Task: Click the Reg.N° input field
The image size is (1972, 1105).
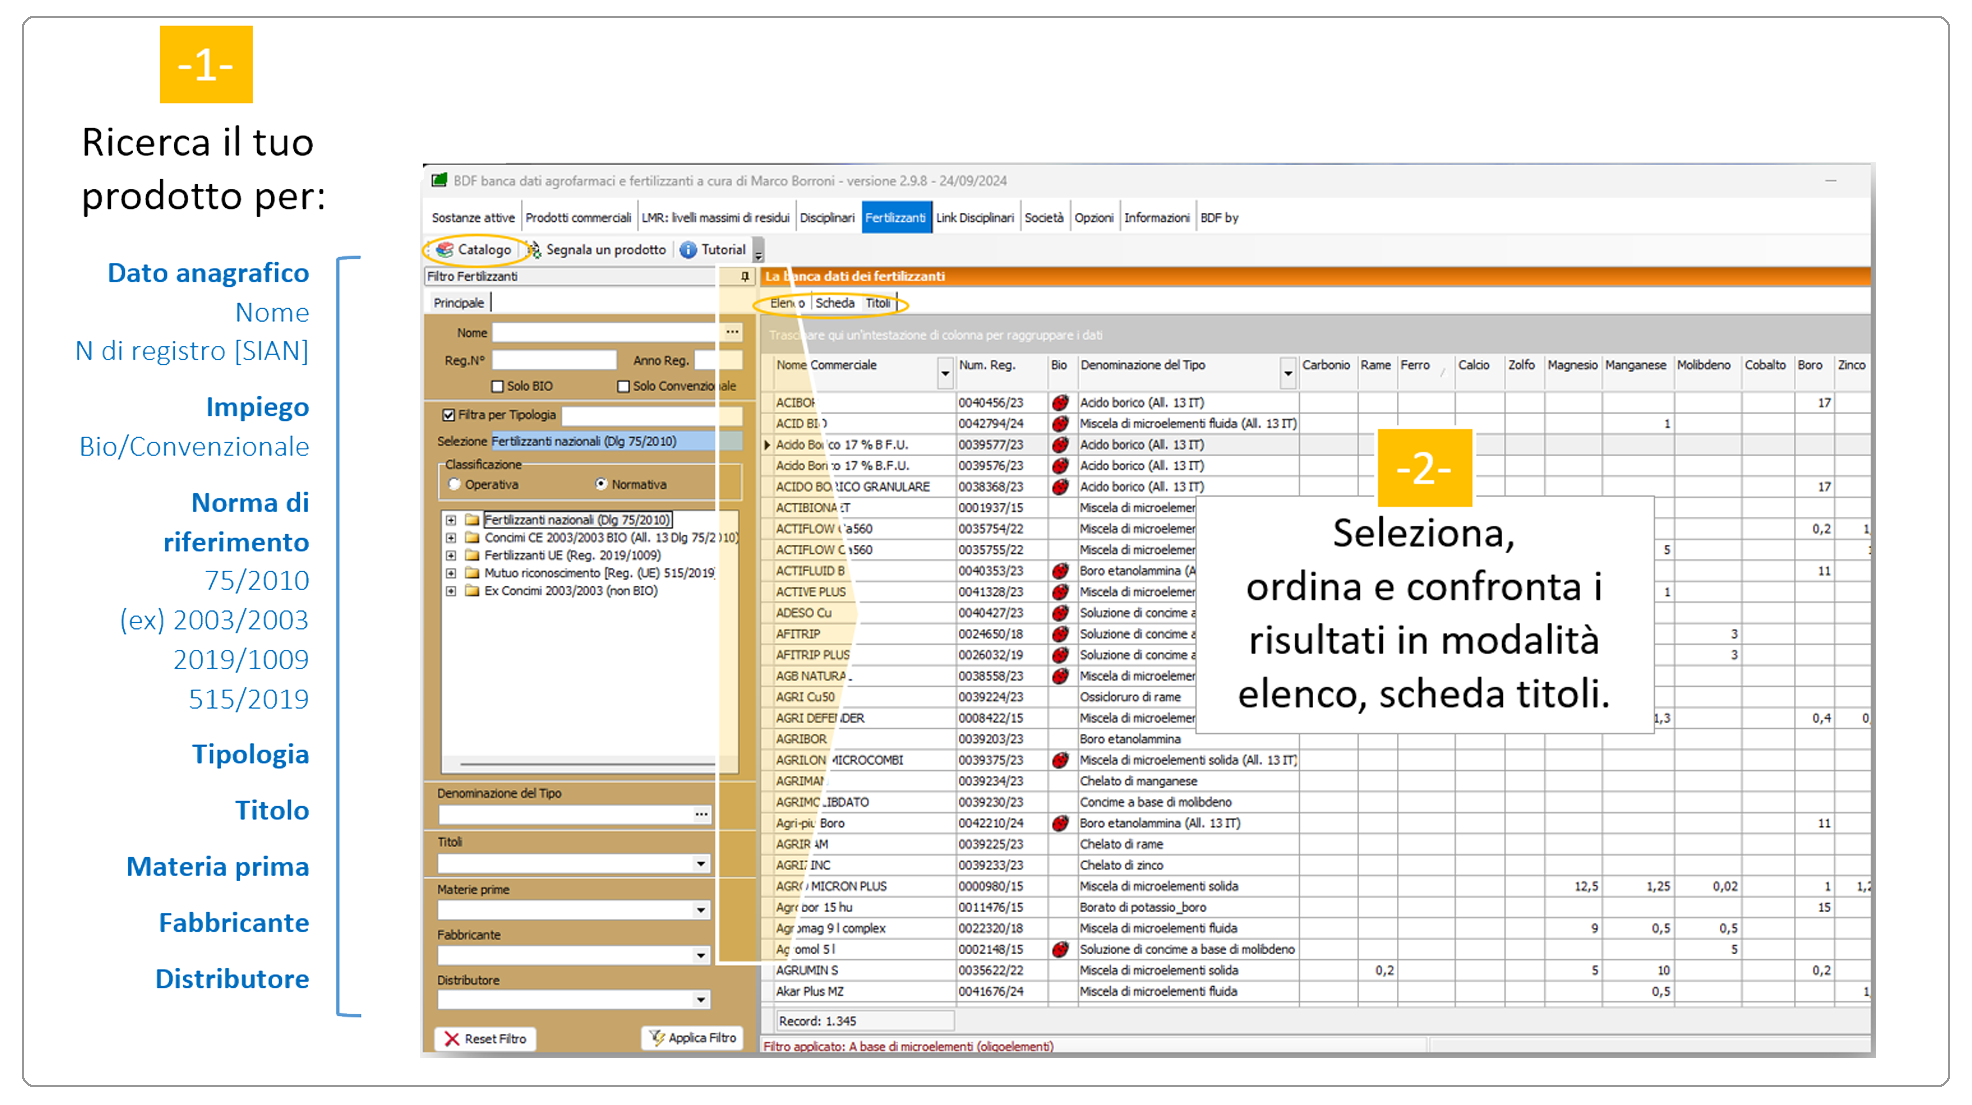Action: 554,360
